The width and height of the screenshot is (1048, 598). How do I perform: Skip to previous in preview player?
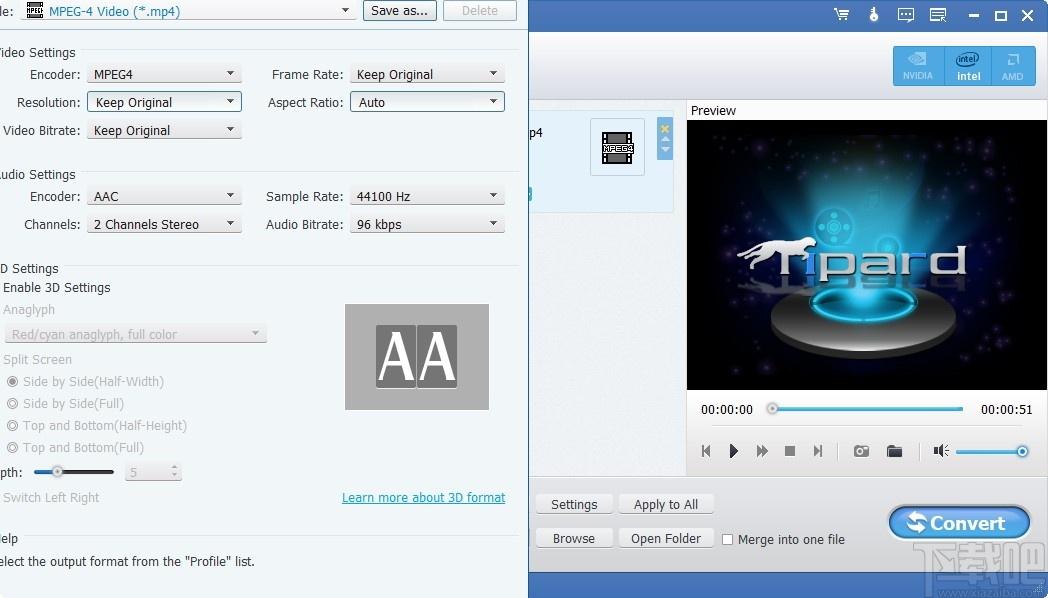(x=706, y=451)
